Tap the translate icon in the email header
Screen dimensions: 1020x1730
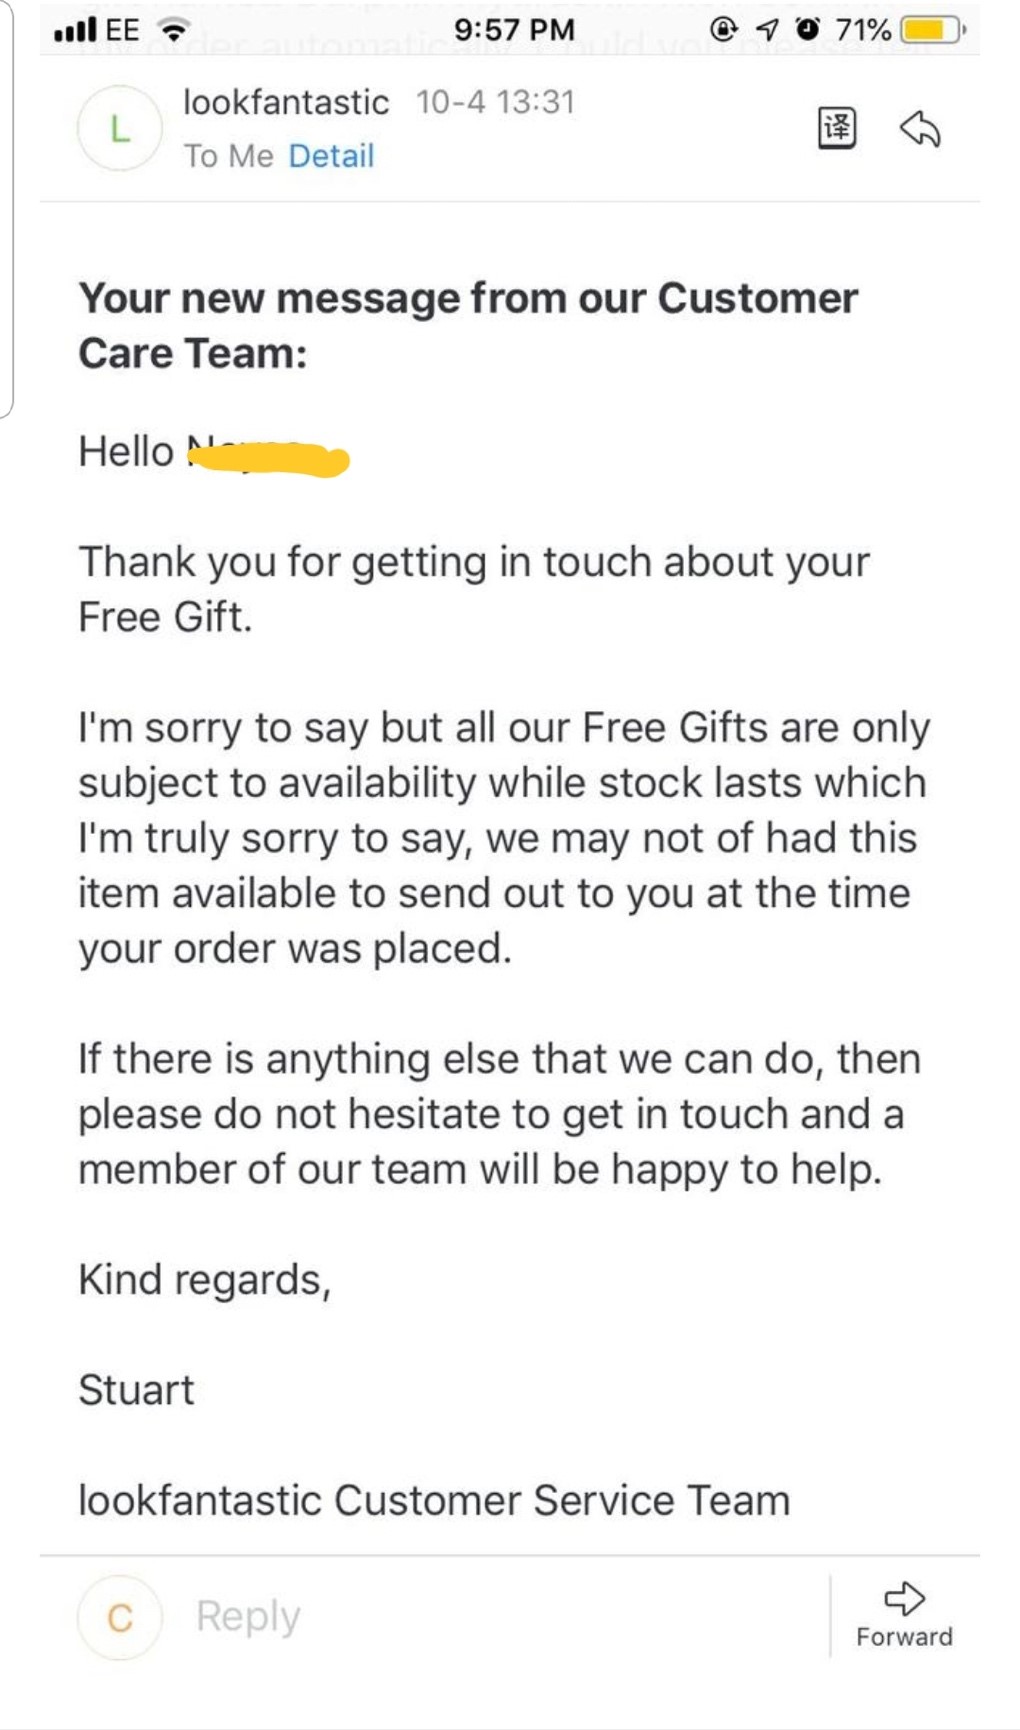[x=837, y=128]
